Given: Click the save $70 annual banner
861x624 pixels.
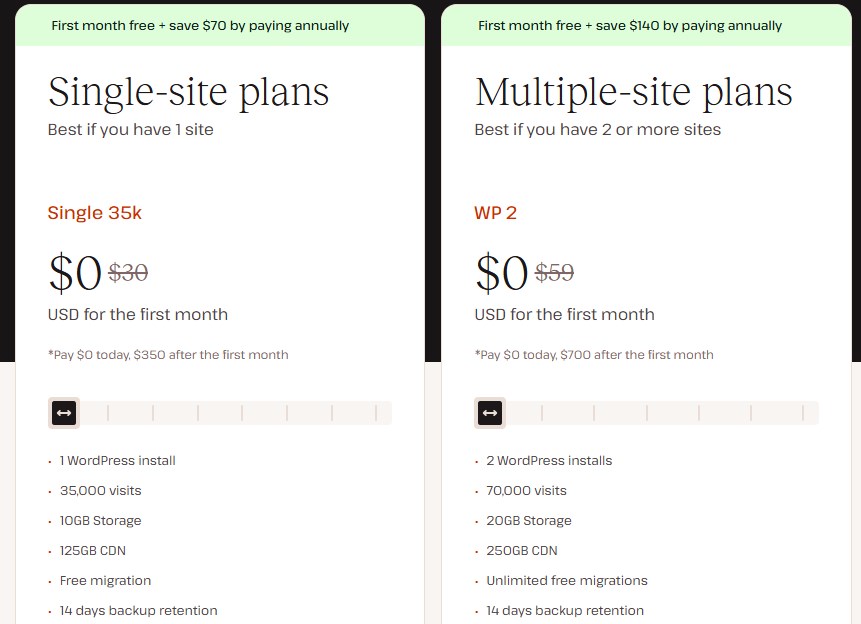Looking at the screenshot, I should [200, 25].
